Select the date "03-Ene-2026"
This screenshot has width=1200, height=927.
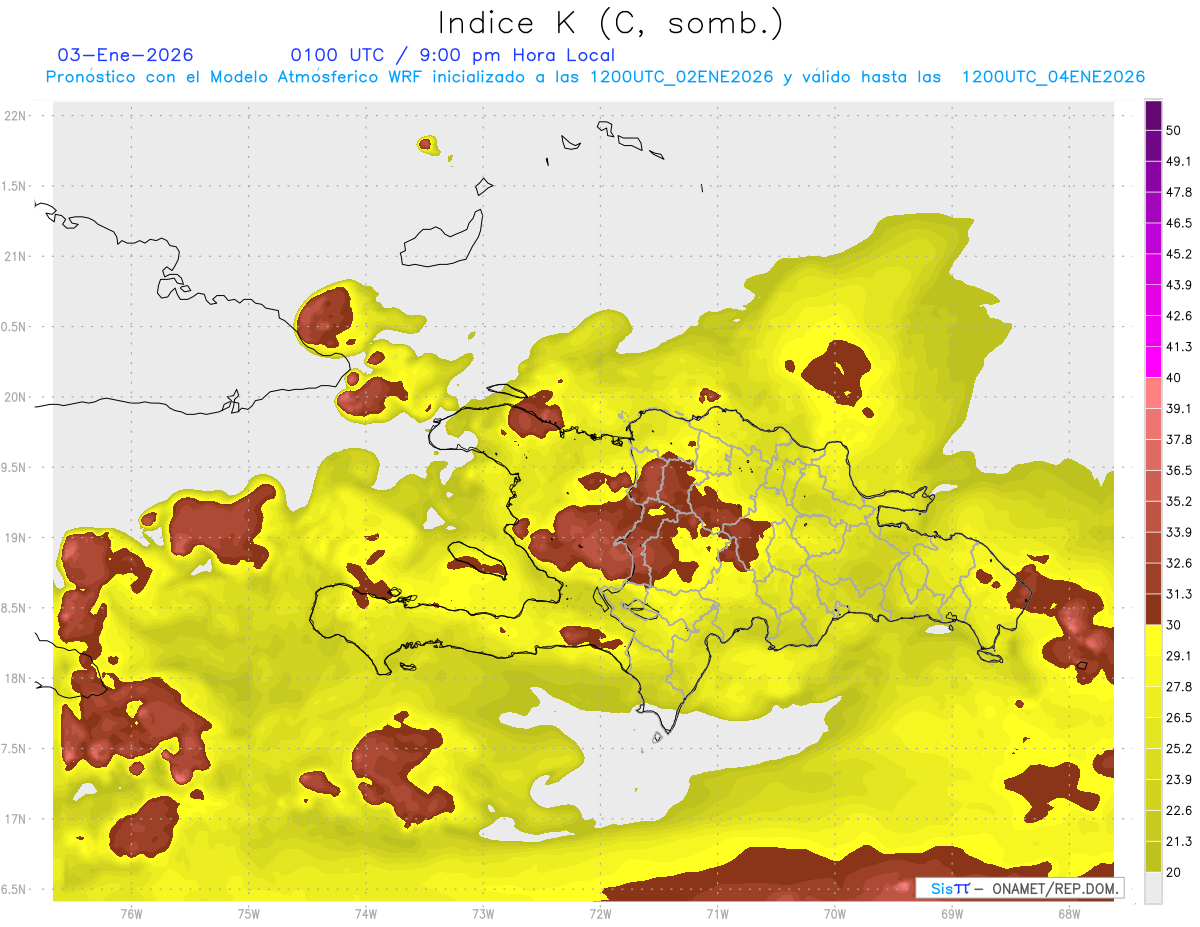point(126,55)
